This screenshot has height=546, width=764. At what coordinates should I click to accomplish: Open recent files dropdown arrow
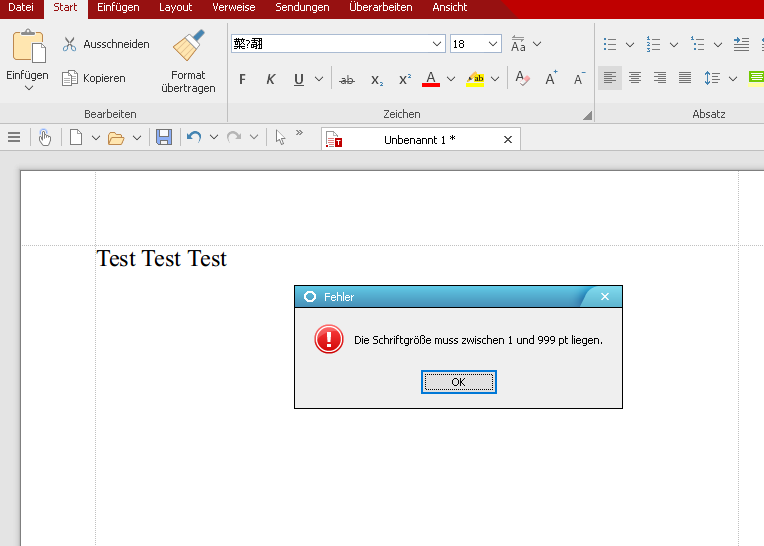coord(137,138)
